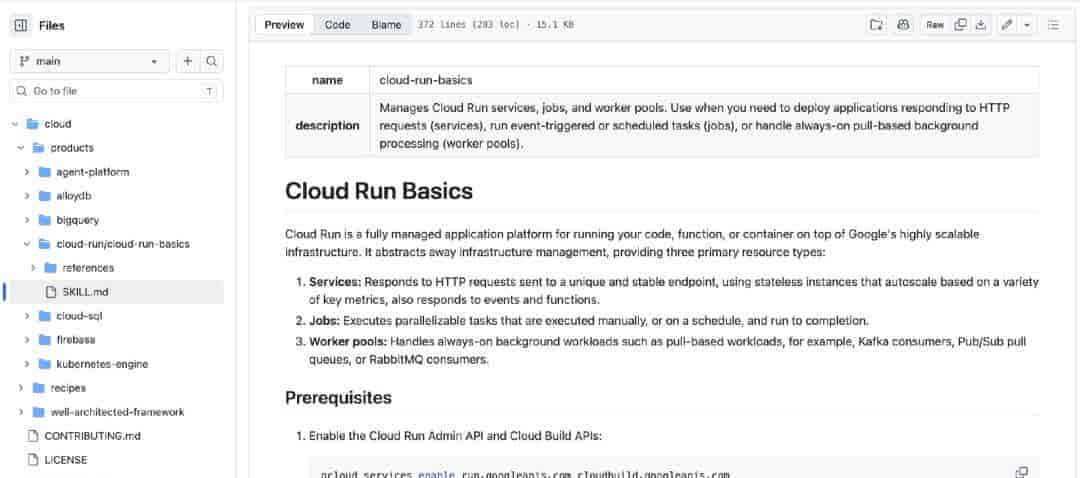1080x478 pixels.
Task: Expand the cloud-sql folder arrow
Action: [27, 316]
